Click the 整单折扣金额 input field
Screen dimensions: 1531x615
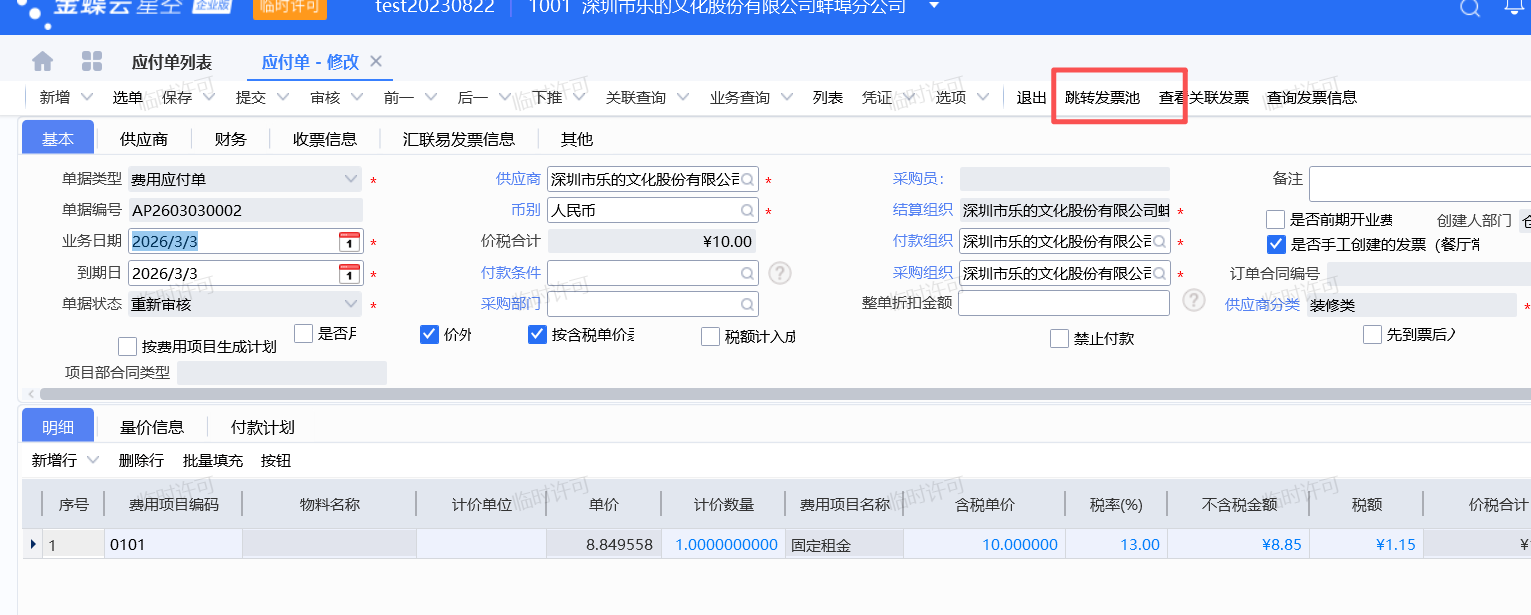[1063, 303]
